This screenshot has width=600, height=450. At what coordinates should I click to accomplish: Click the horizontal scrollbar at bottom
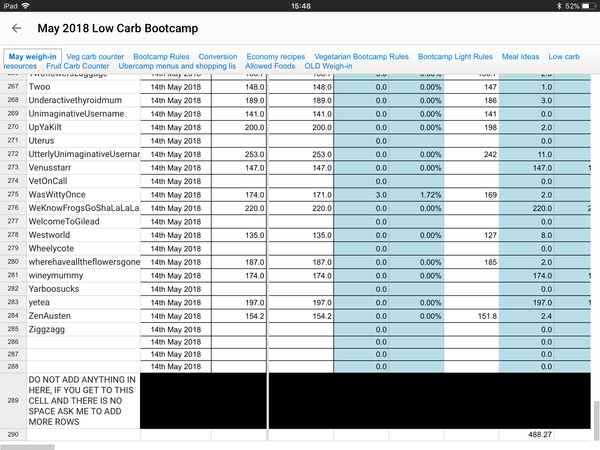(x=28, y=446)
